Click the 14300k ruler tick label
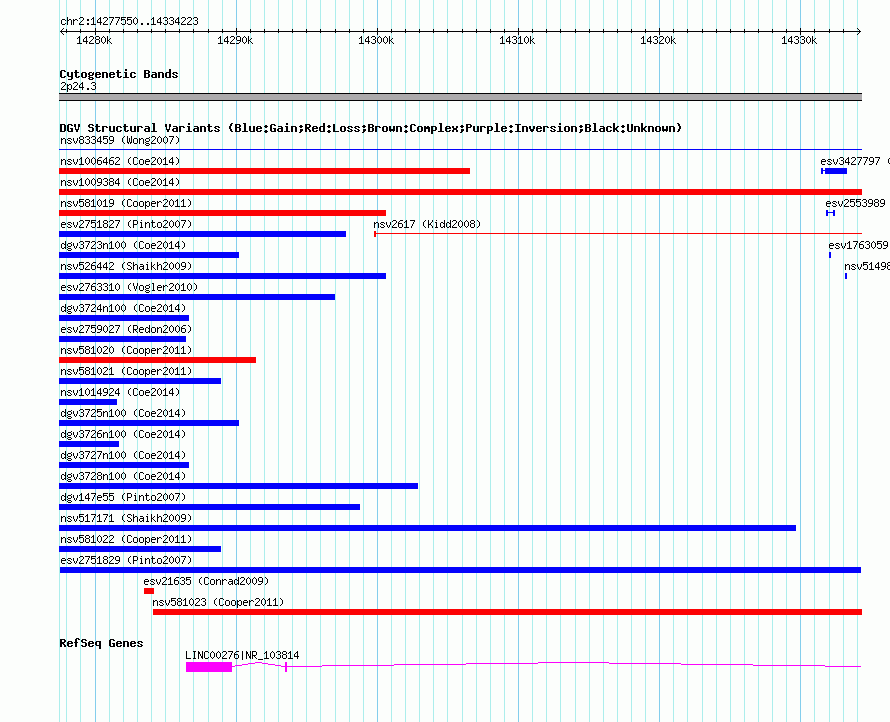Viewport: 890px width, 722px height. point(376,40)
